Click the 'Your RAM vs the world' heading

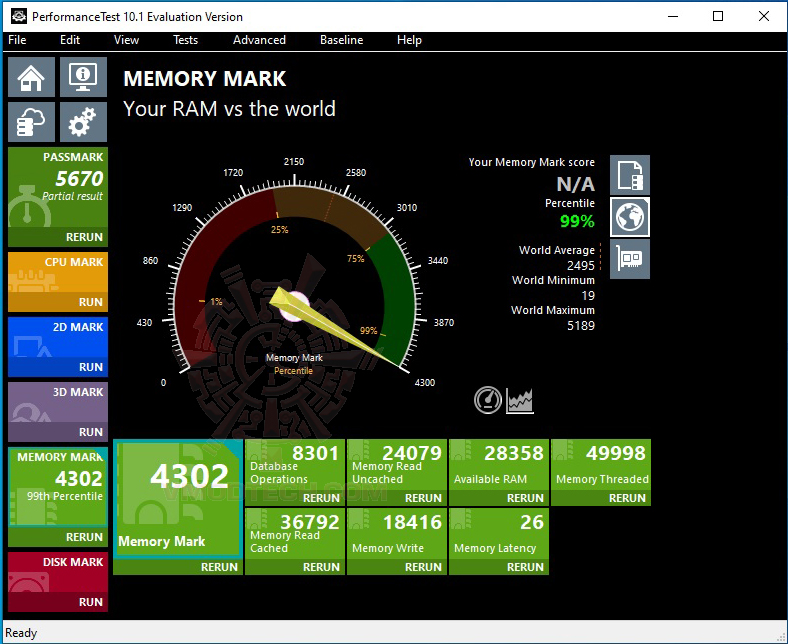229,109
